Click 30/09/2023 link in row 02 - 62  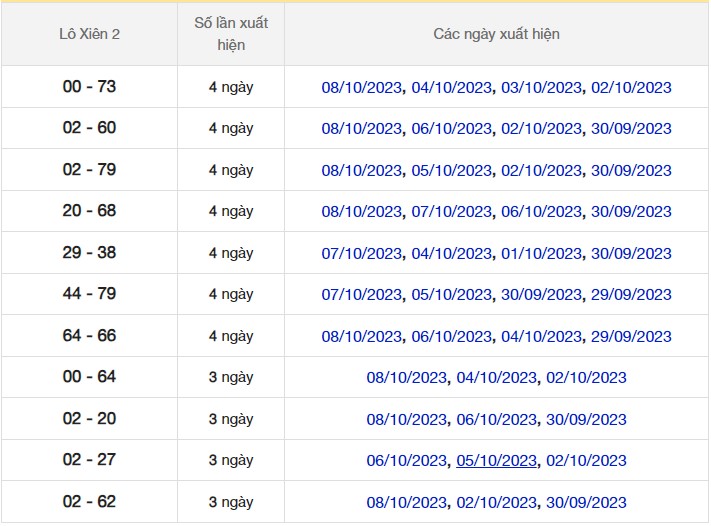click(586, 503)
